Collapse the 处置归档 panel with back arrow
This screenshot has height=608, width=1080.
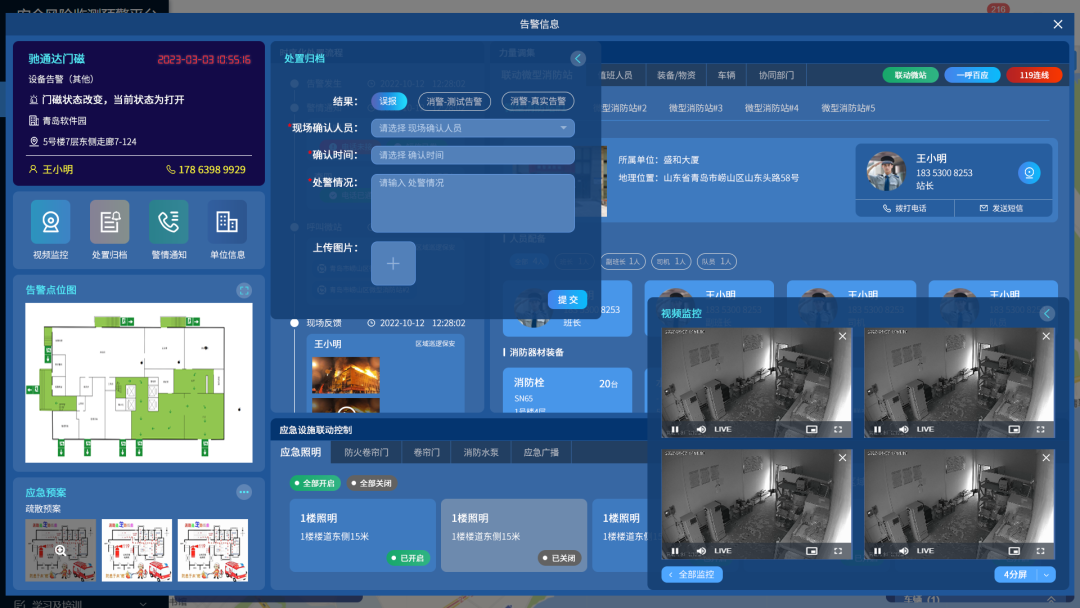pyautogui.click(x=578, y=59)
